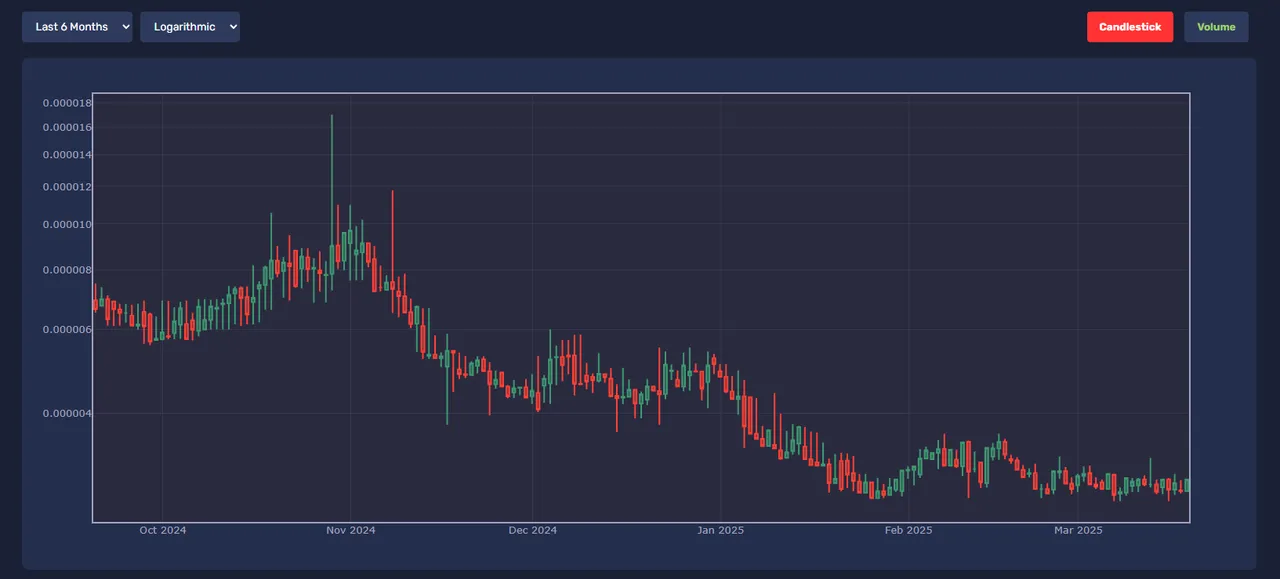The width and height of the screenshot is (1280, 579).
Task: Click the 0.000004 y-axis label
Action: coord(67,413)
